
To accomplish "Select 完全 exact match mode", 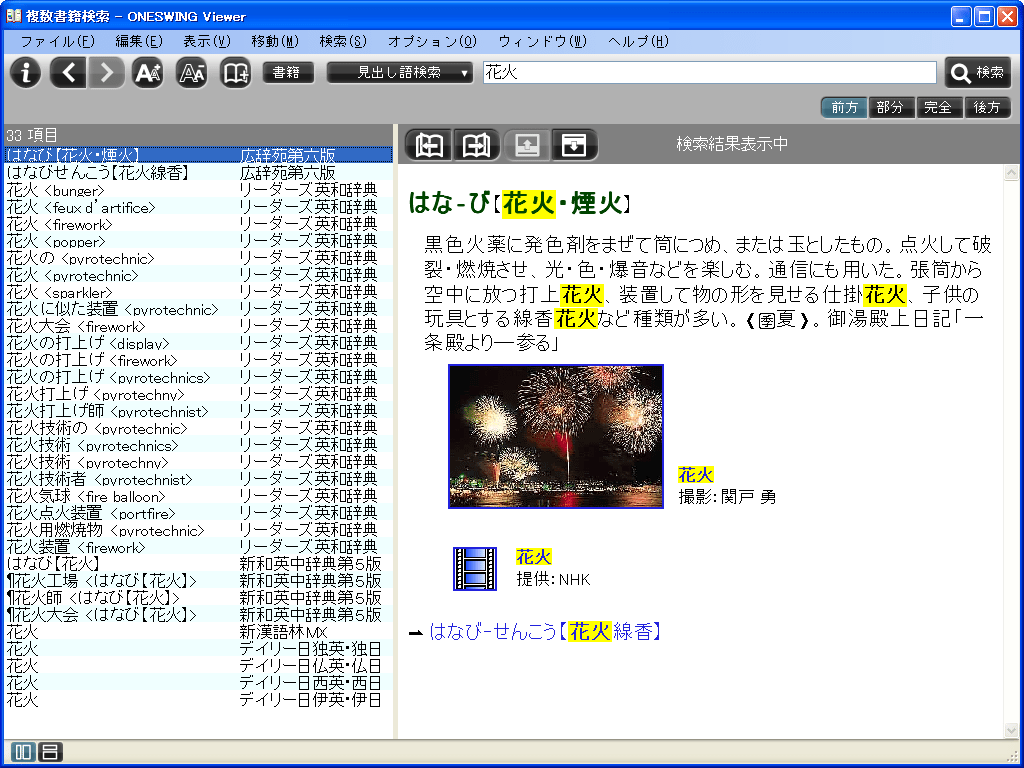I will click(x=940, y=107).
